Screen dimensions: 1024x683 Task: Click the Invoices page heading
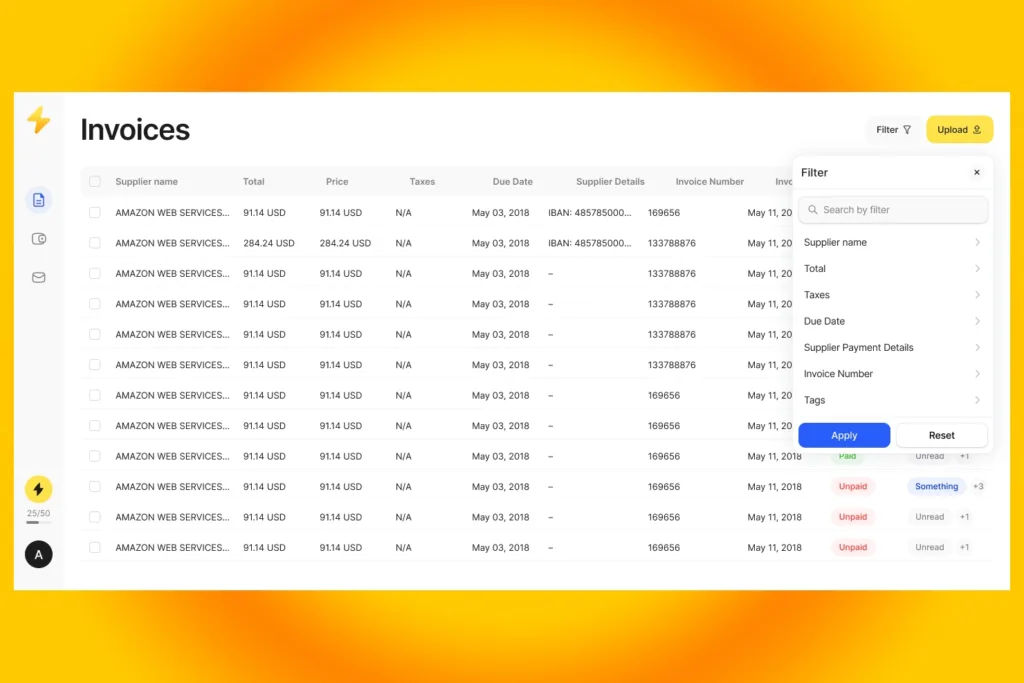135,130
